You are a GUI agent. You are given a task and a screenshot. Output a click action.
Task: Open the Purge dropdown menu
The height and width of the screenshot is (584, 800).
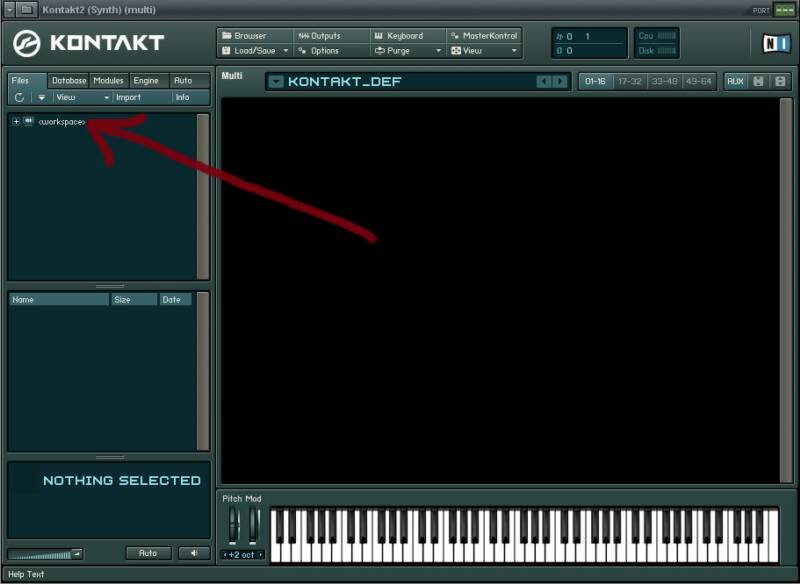pos(408,50)
